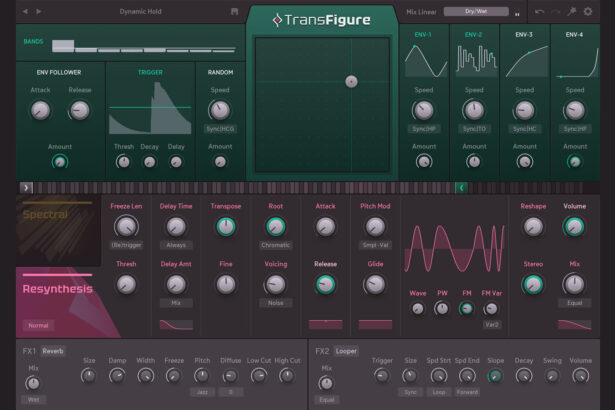
Task: Click the output Volume knob
Action: pyautogui.click(x=575, y=227)
